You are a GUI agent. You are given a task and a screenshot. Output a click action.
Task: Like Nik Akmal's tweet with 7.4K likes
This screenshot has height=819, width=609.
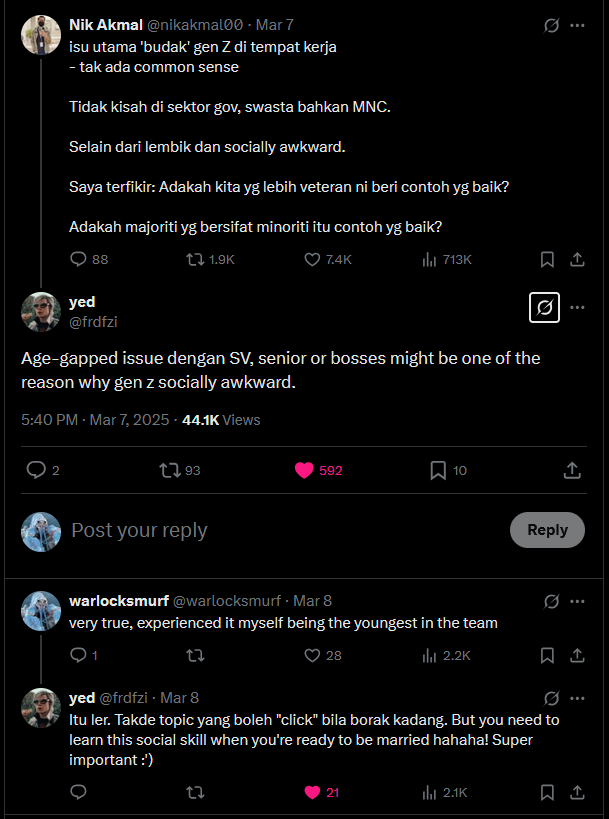click(312, 259)
